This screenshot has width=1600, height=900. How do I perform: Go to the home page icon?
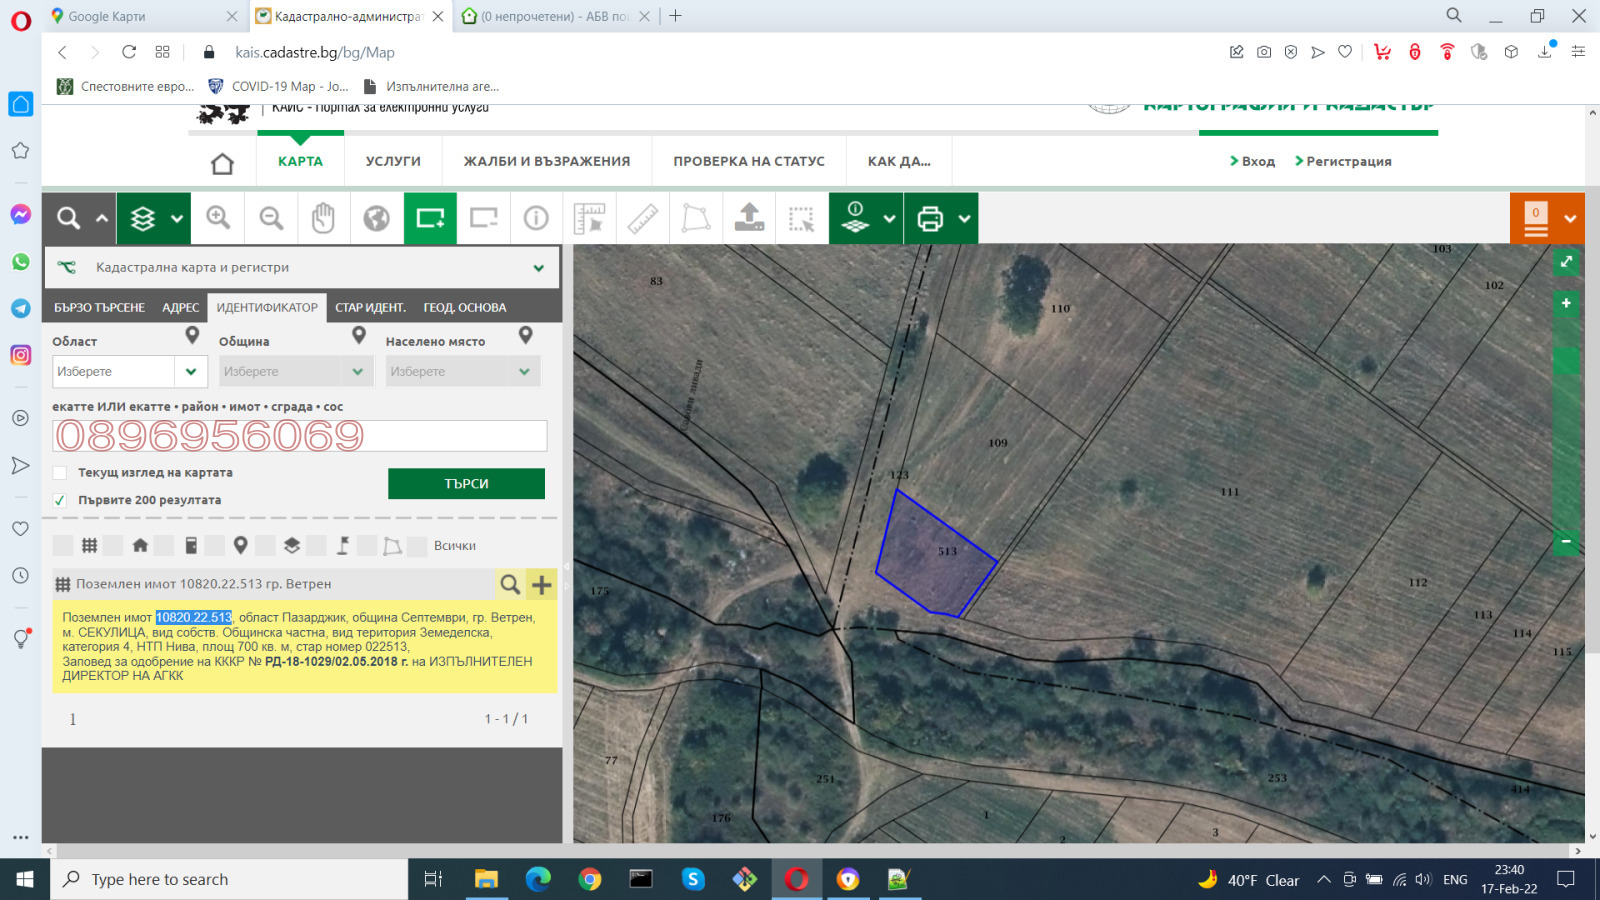point(222,163)
